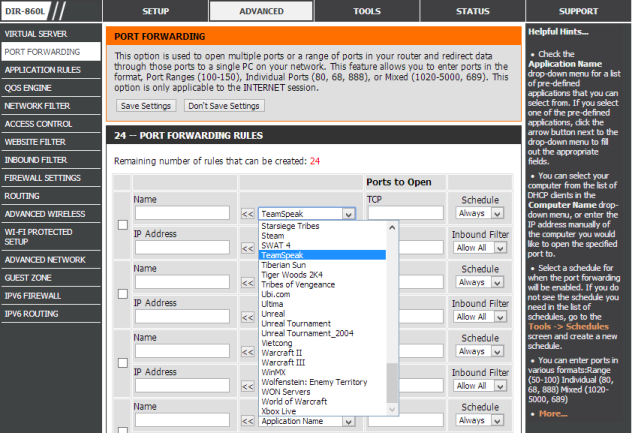Screen dimensions: 632x433
Task: Open the TOOLS tab
Action: coord(367,11)
